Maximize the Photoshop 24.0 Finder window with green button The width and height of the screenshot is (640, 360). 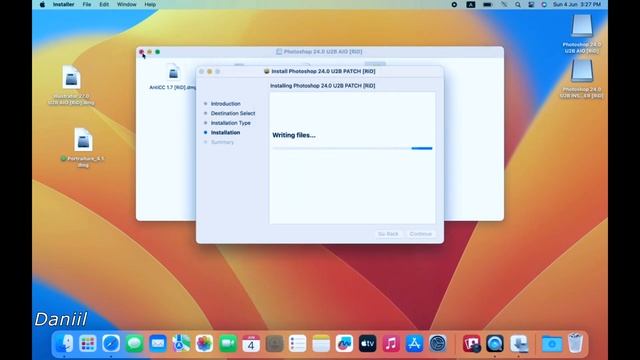tap(158, 52)
